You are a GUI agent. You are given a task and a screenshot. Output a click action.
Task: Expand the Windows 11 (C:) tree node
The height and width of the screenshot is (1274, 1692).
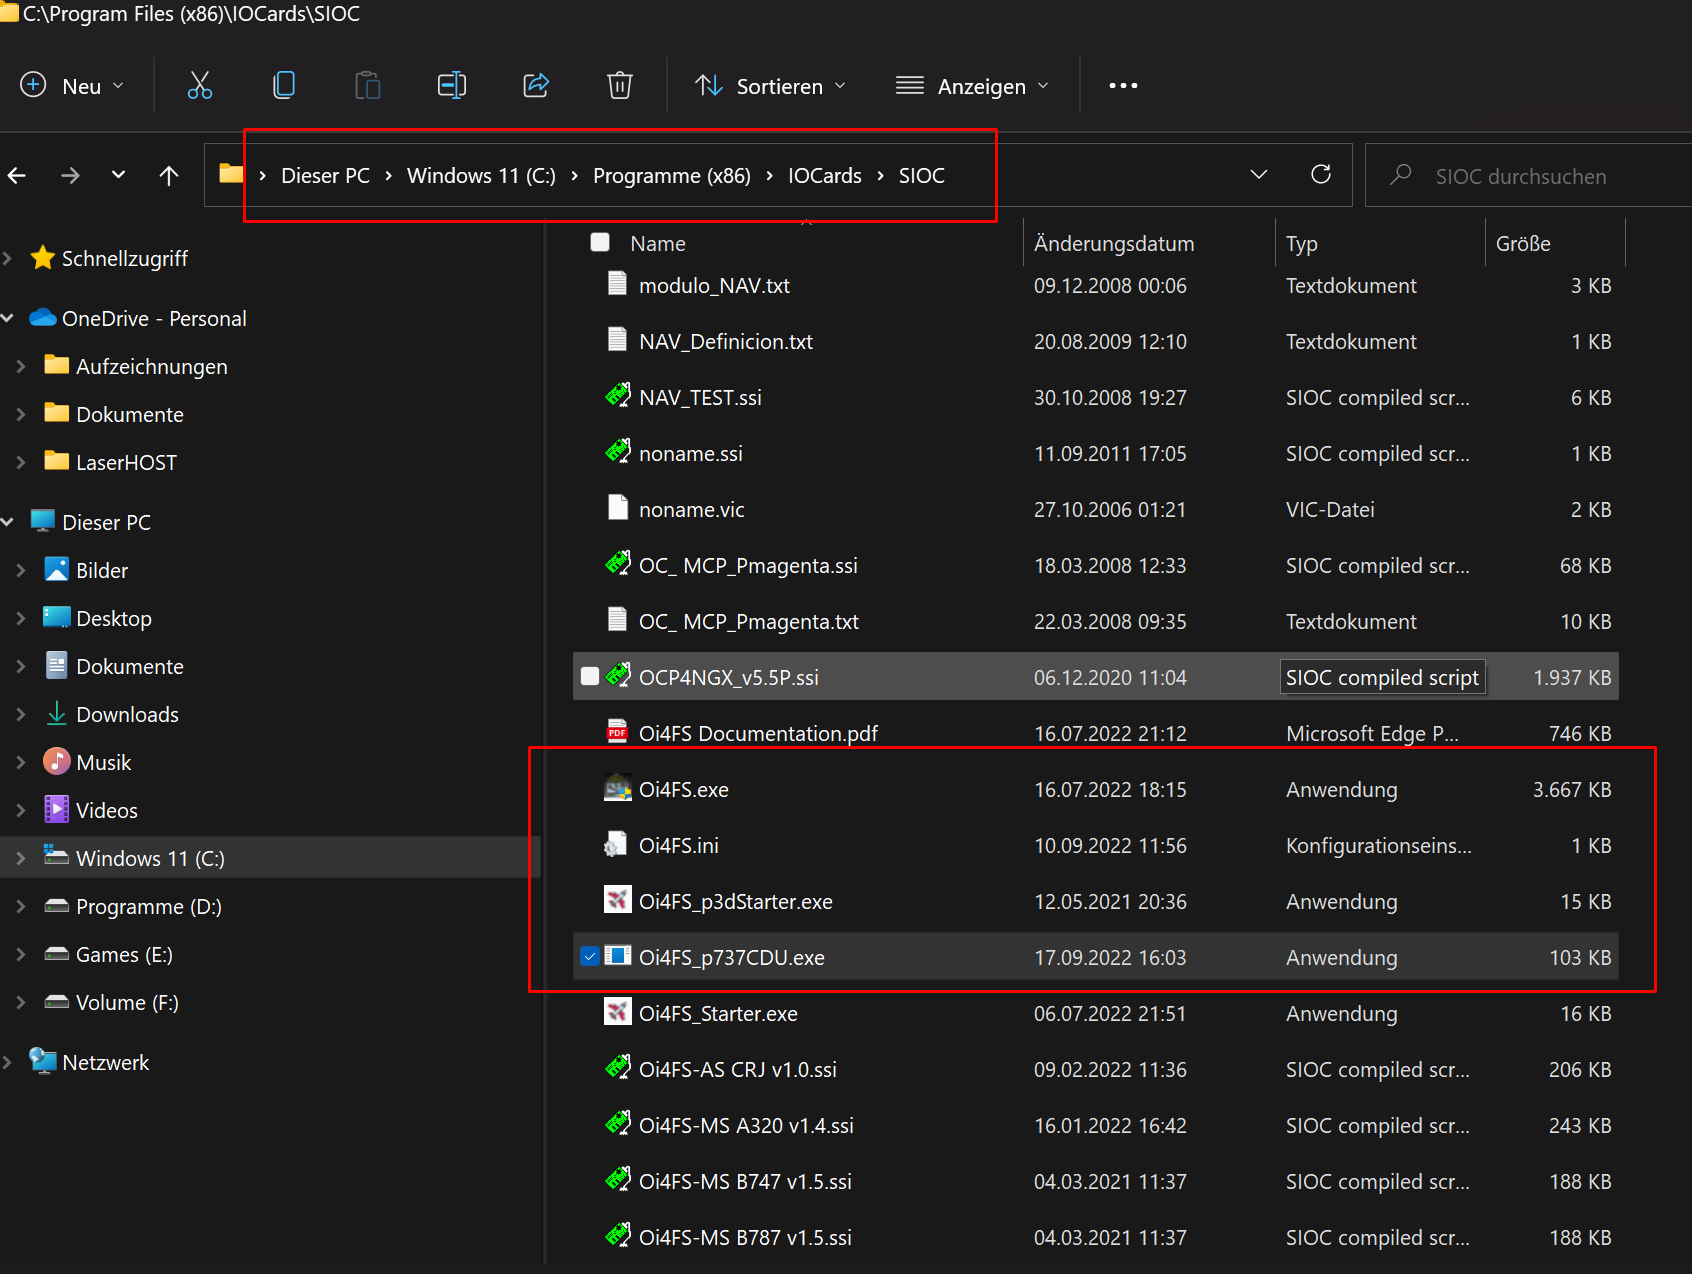click(x=21, y=858)
